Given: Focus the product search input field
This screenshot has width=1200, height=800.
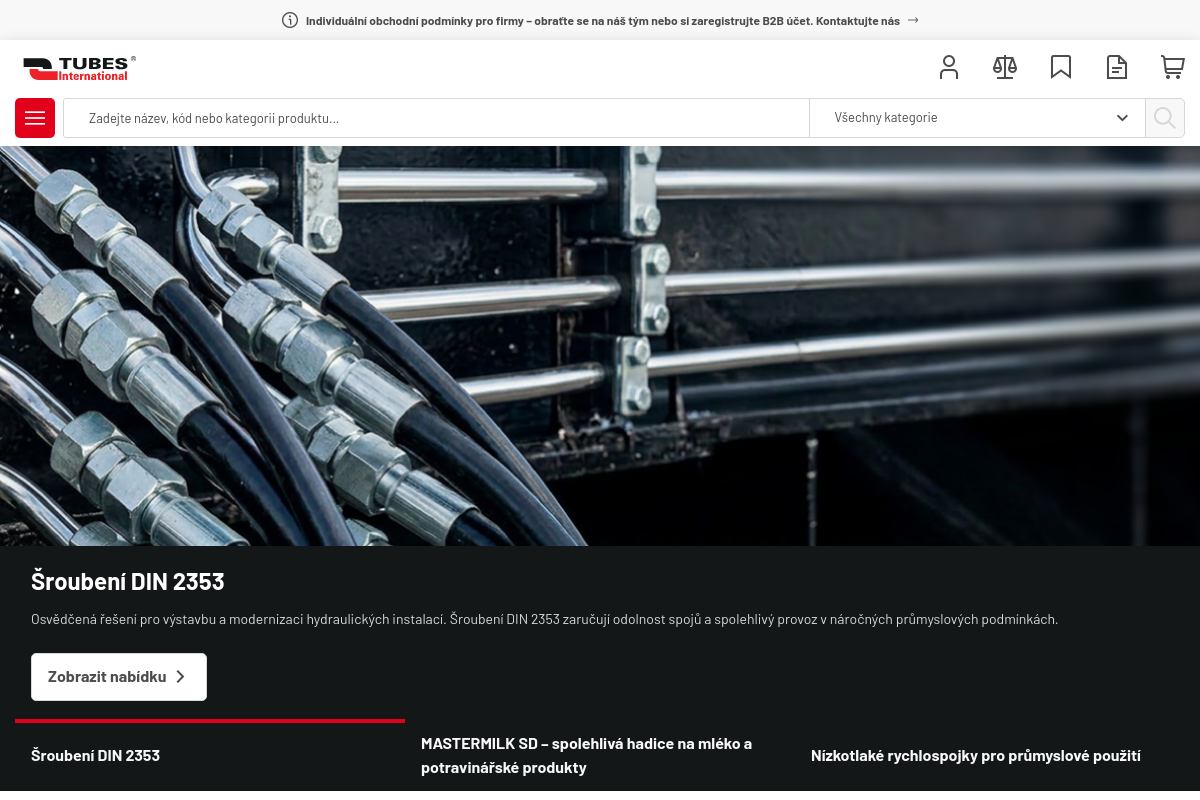Looking at the screenshot, I should coord(436,118).
